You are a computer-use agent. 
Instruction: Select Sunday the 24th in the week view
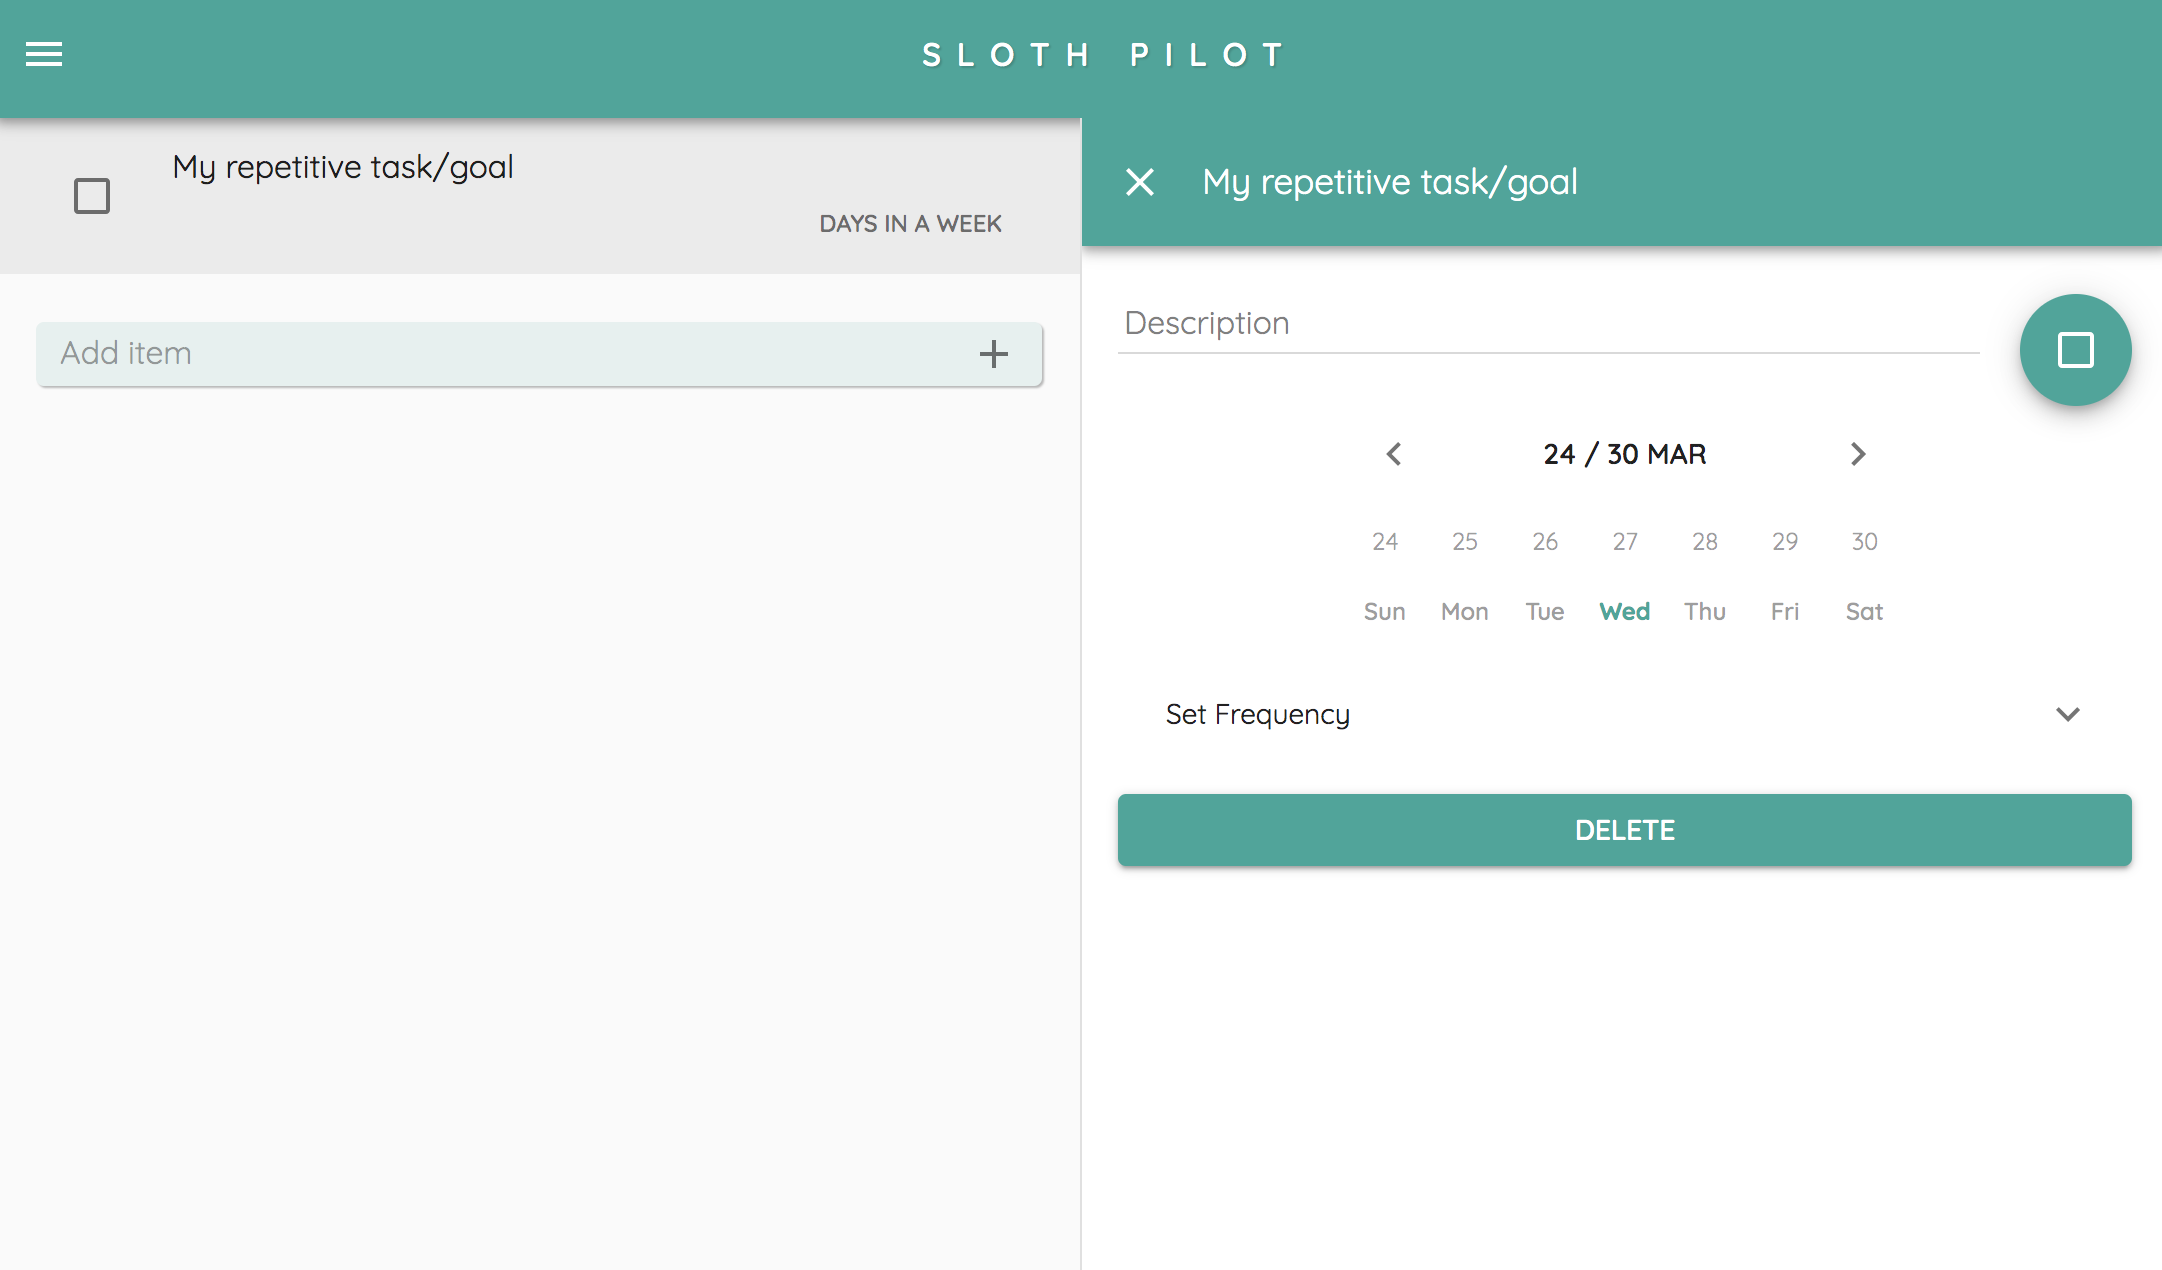(x=1385, y=575)
